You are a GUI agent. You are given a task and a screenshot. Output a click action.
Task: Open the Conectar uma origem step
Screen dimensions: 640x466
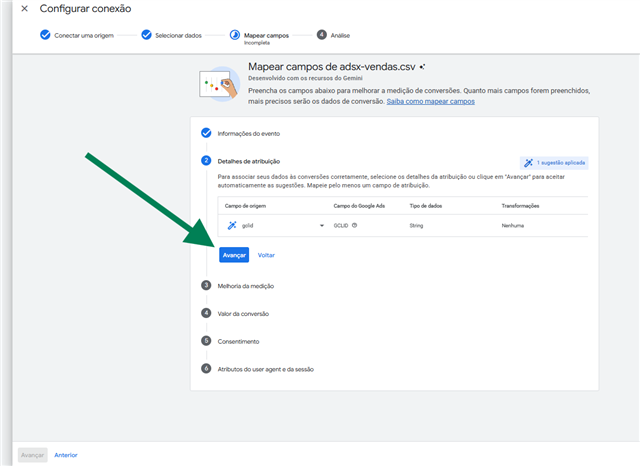(77, 36)
